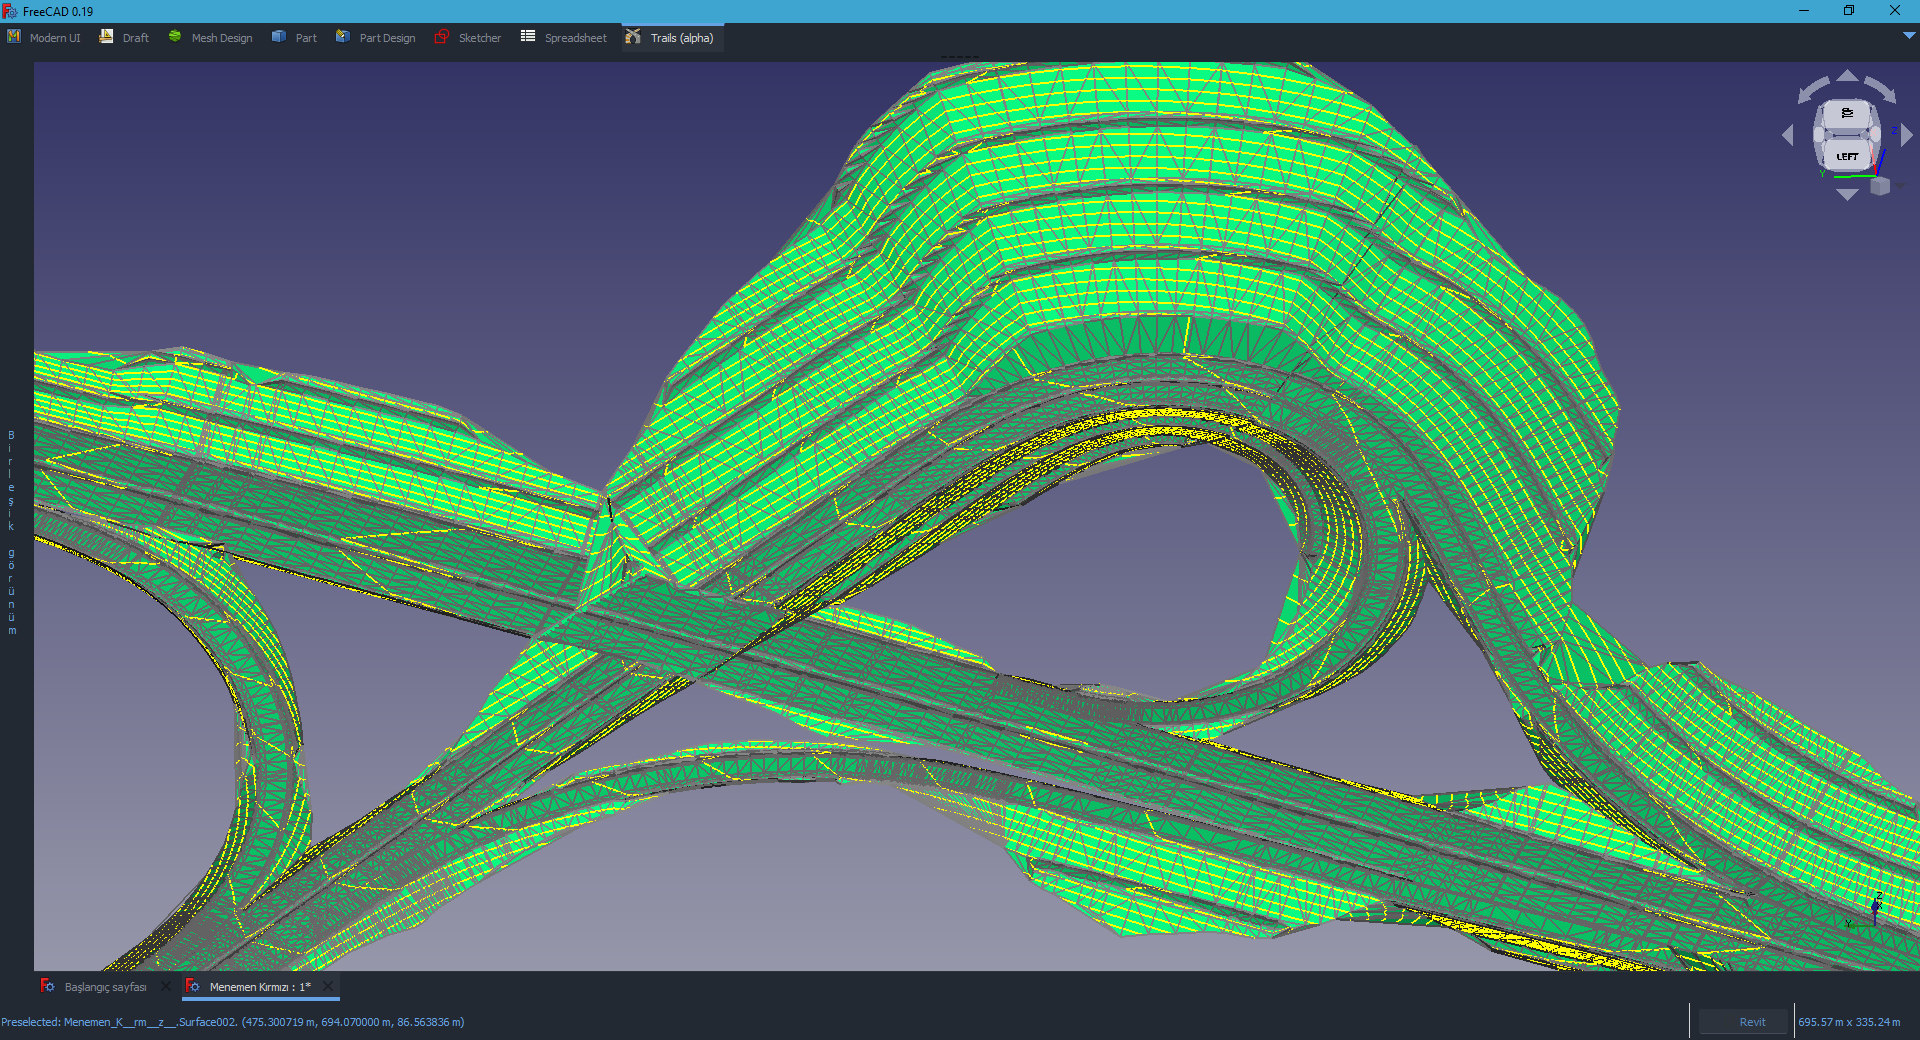Switch to Başlangıç sayfası document tab
The width and height of the screenshot is (1920, 1040).
[105, 987]
